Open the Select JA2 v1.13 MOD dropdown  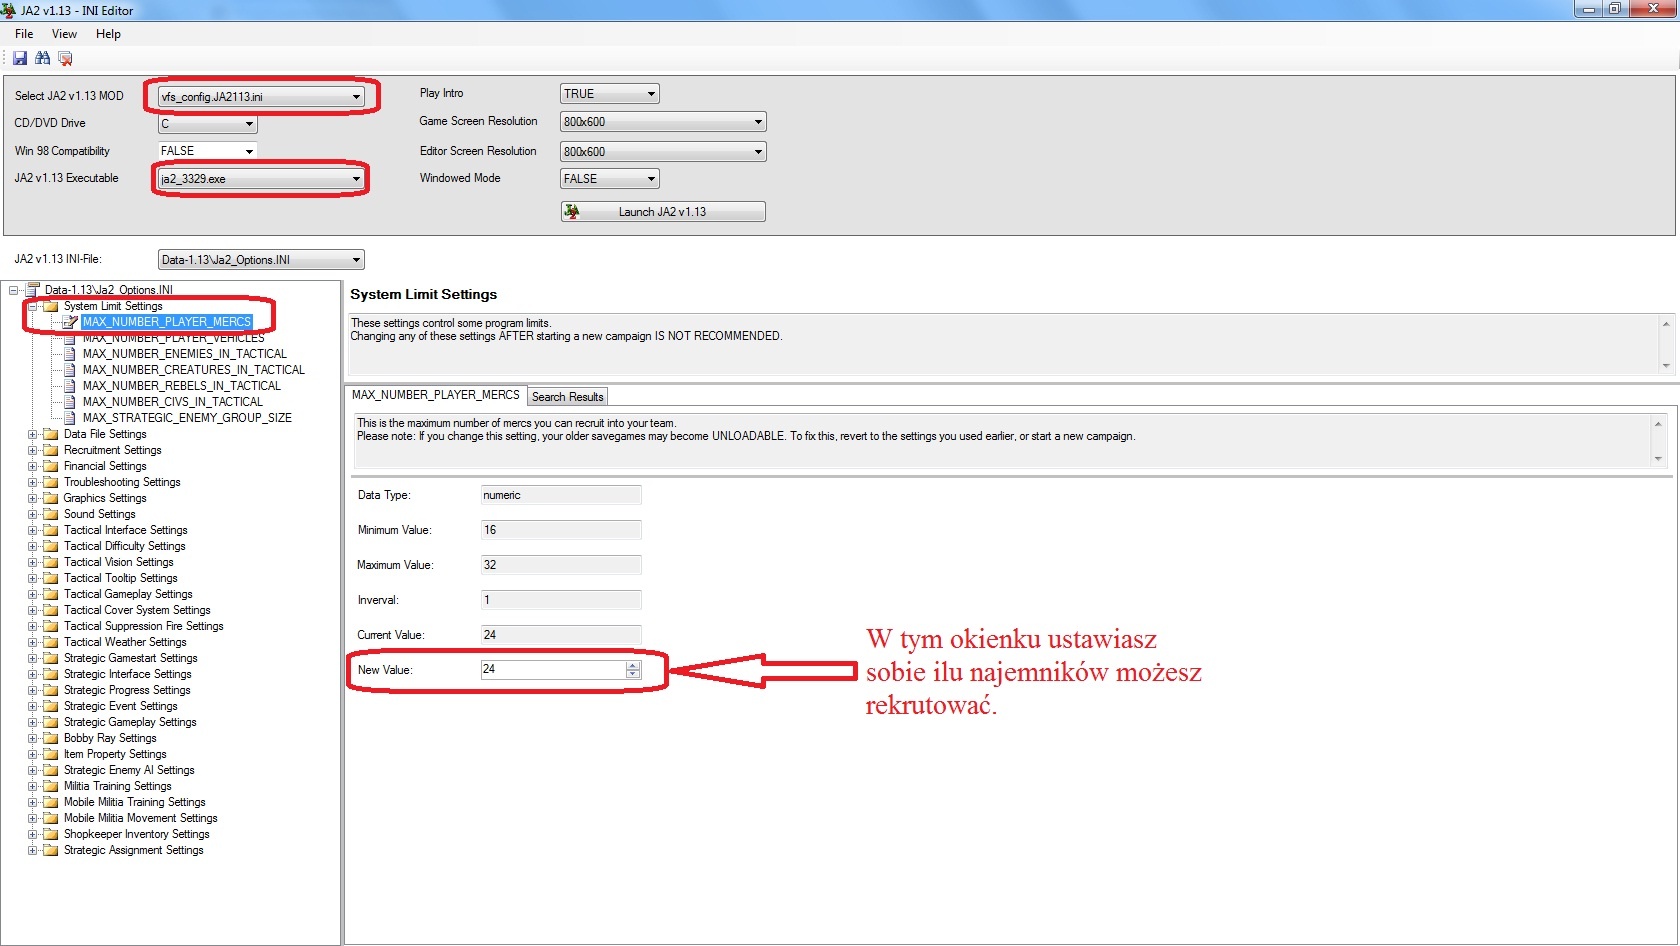coord(356,97)
